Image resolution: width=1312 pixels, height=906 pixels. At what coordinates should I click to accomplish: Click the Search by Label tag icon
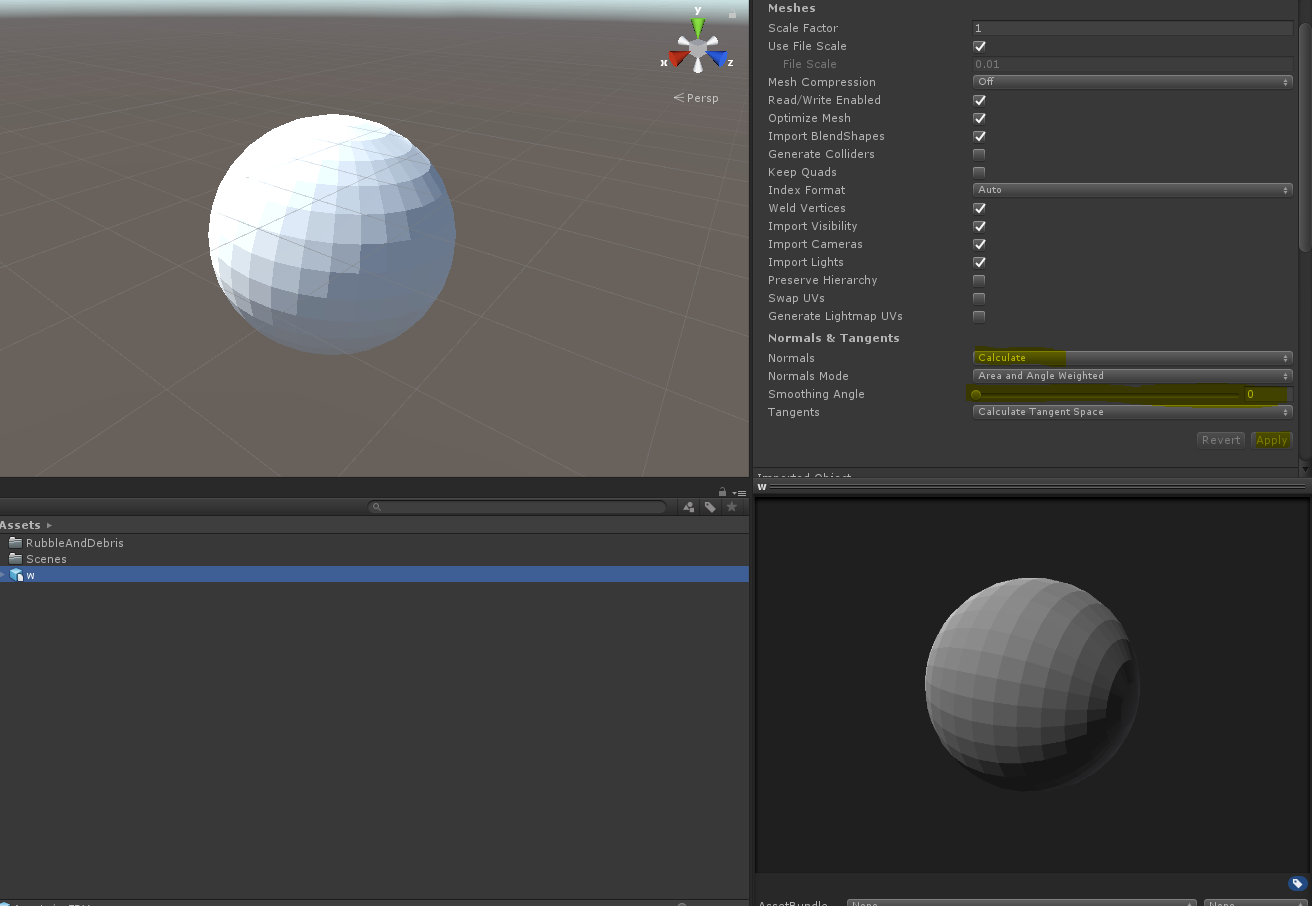710,507
